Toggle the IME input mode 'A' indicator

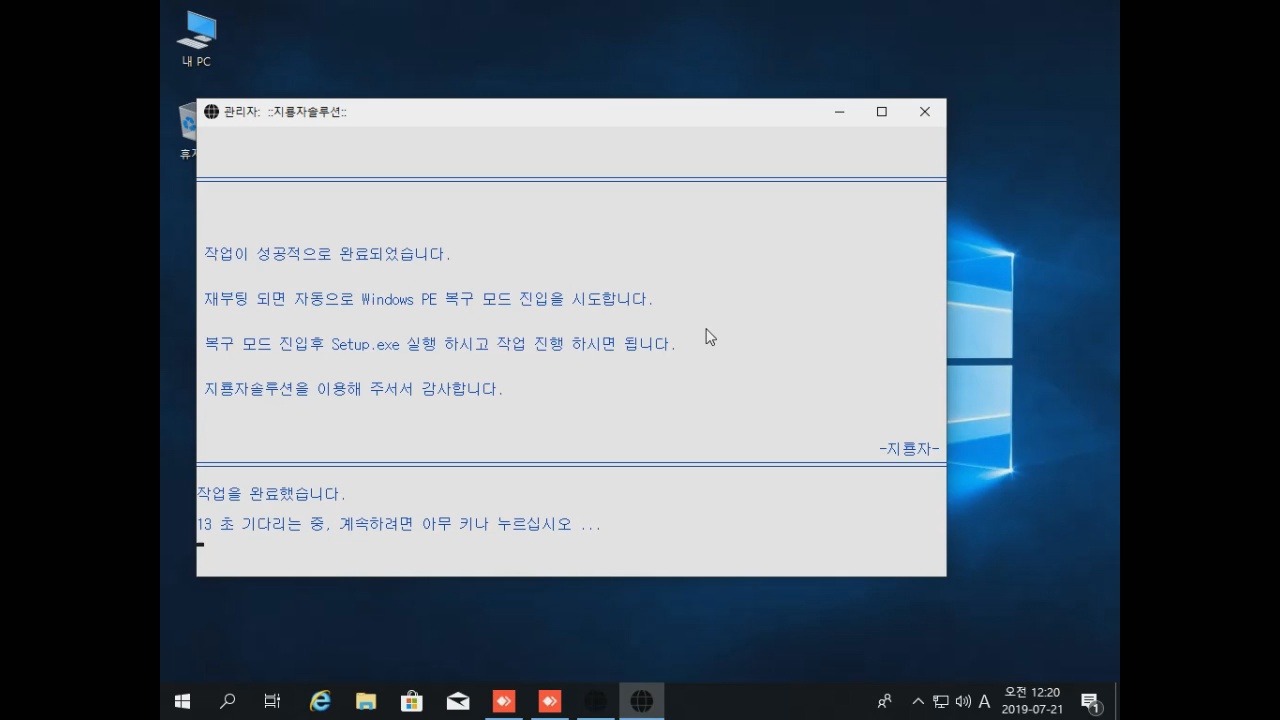(x=984, y=702)
